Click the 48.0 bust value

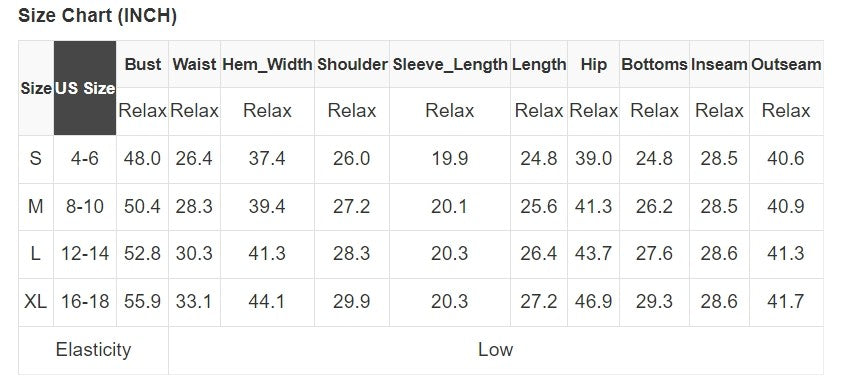tap(142, 159)
